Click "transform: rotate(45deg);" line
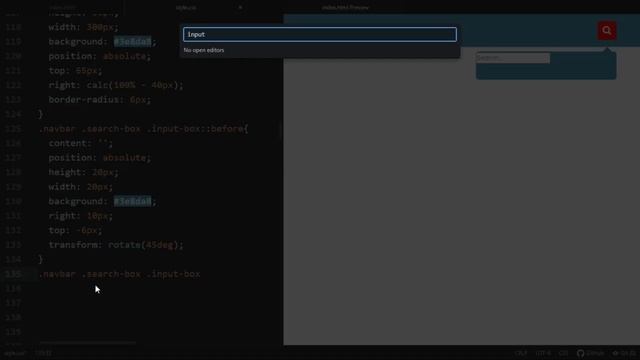 [116, 245]
